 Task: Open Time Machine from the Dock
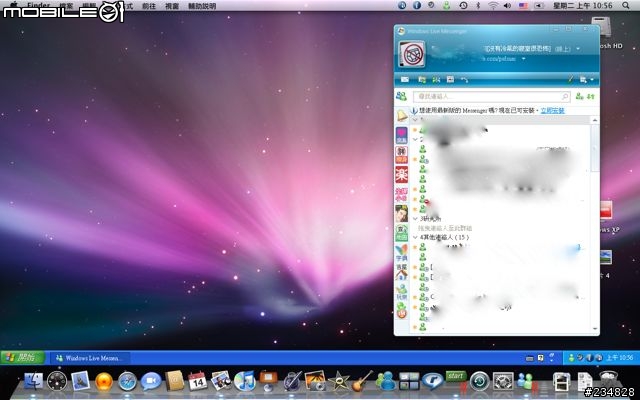pos(480,382)
